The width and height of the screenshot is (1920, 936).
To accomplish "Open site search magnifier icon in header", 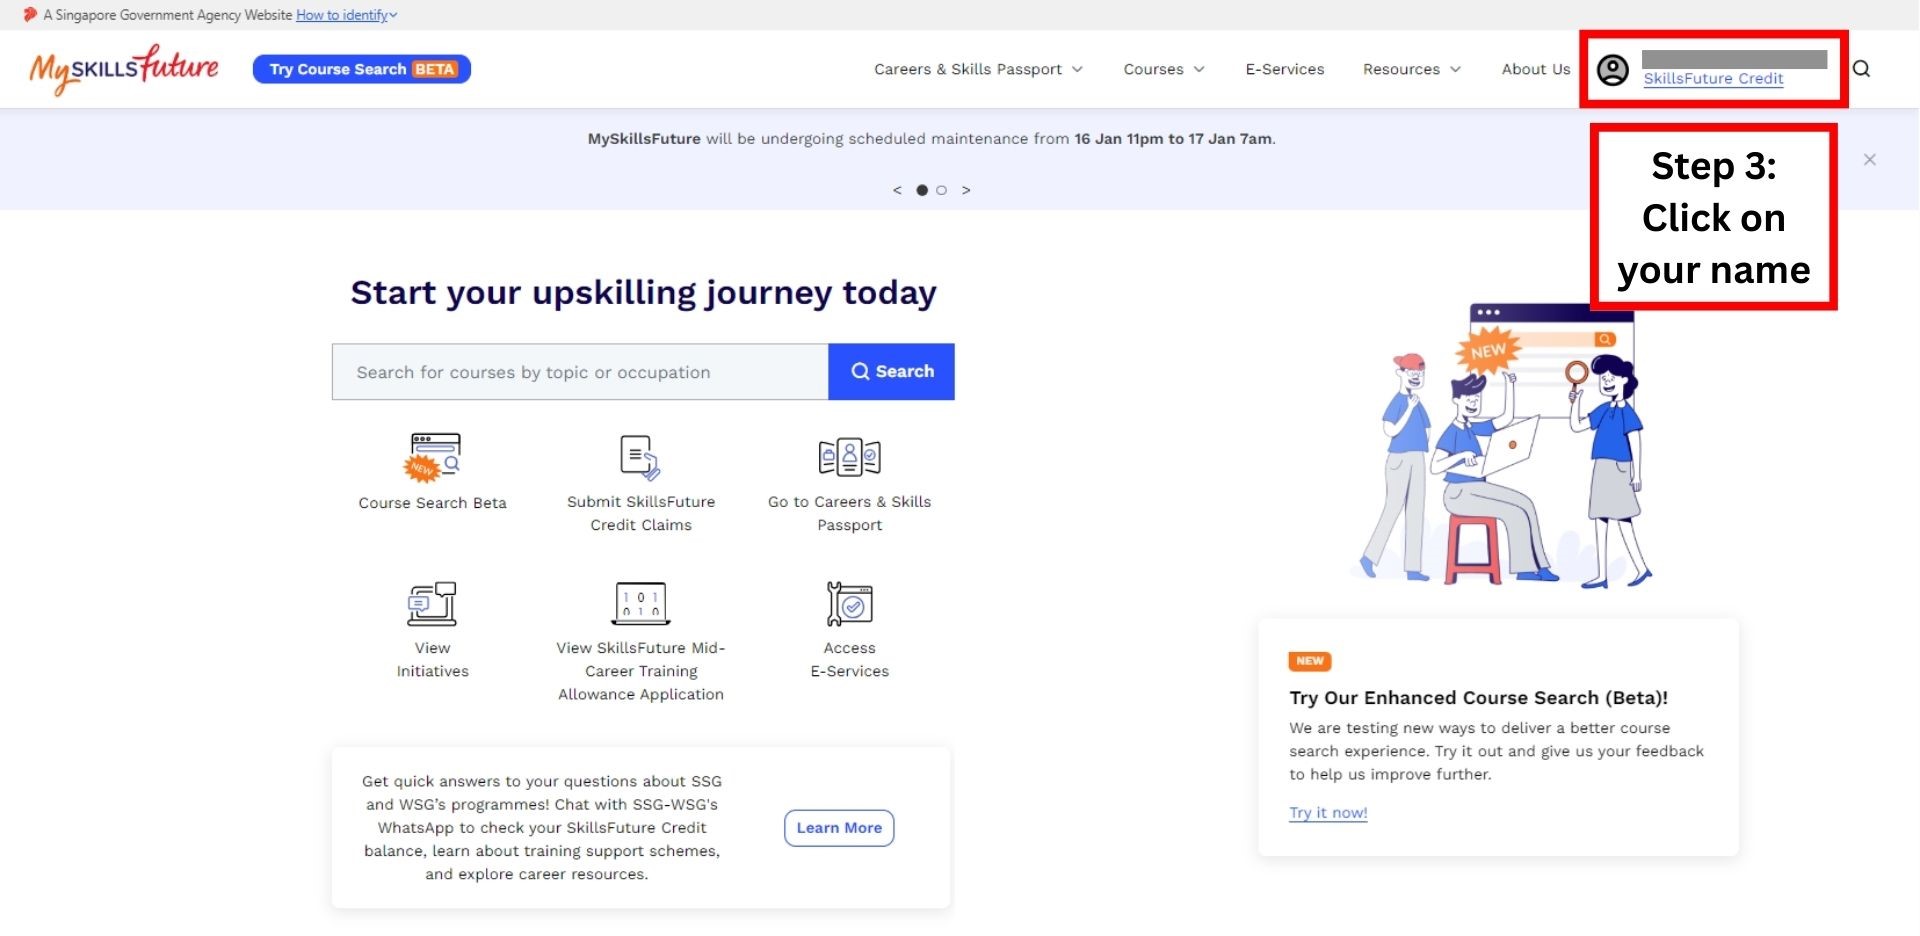I will 1861,69.
